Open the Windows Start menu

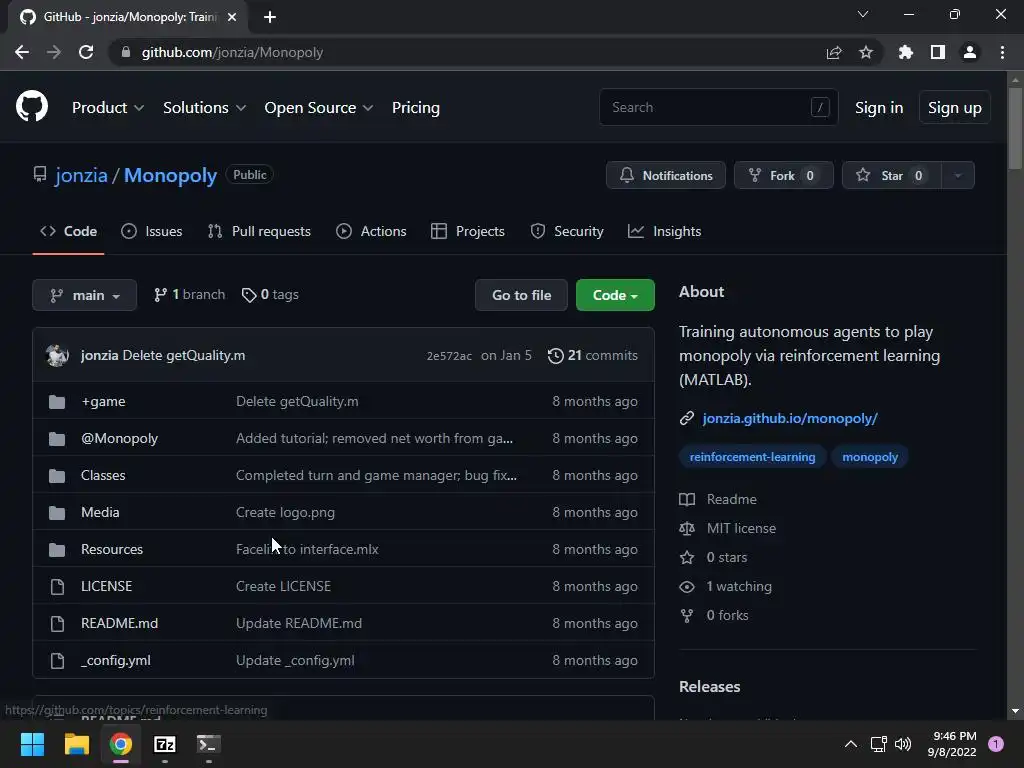click(x=32, y=744)
